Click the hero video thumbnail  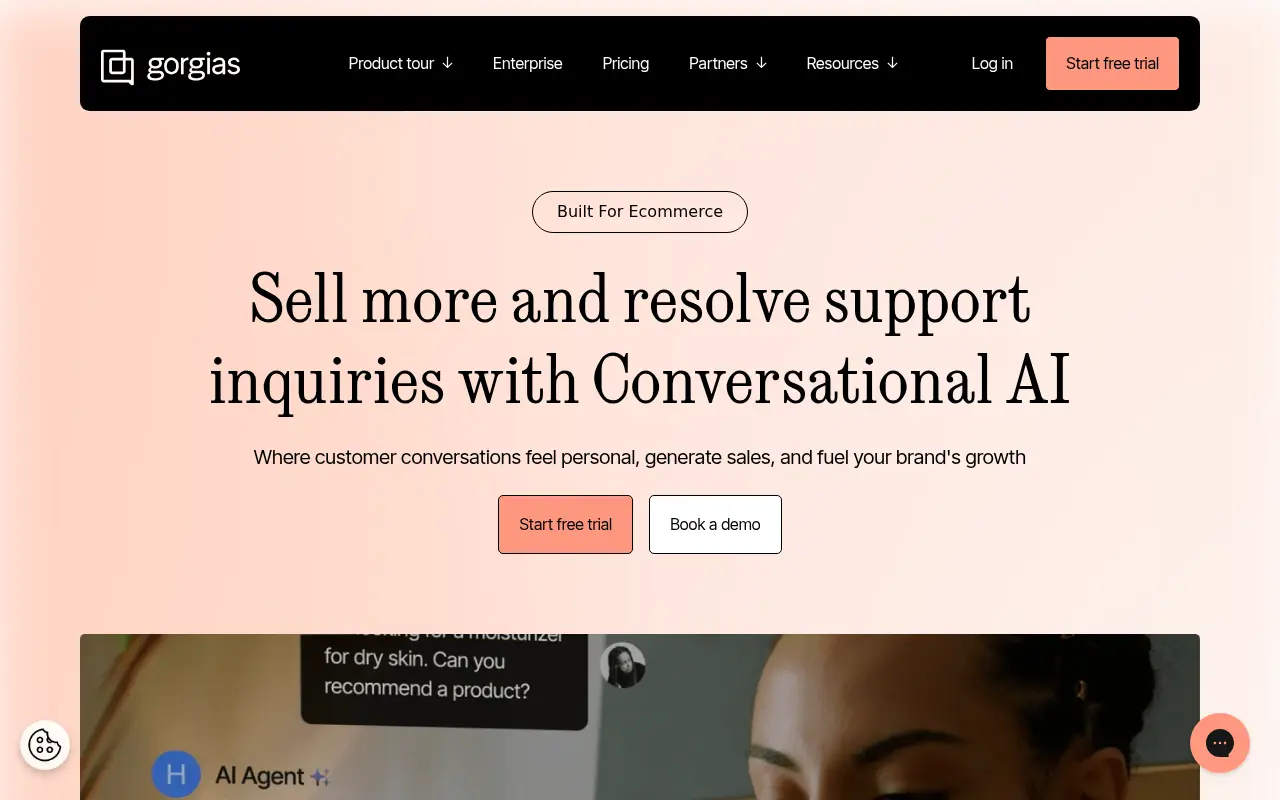point(640,717)
